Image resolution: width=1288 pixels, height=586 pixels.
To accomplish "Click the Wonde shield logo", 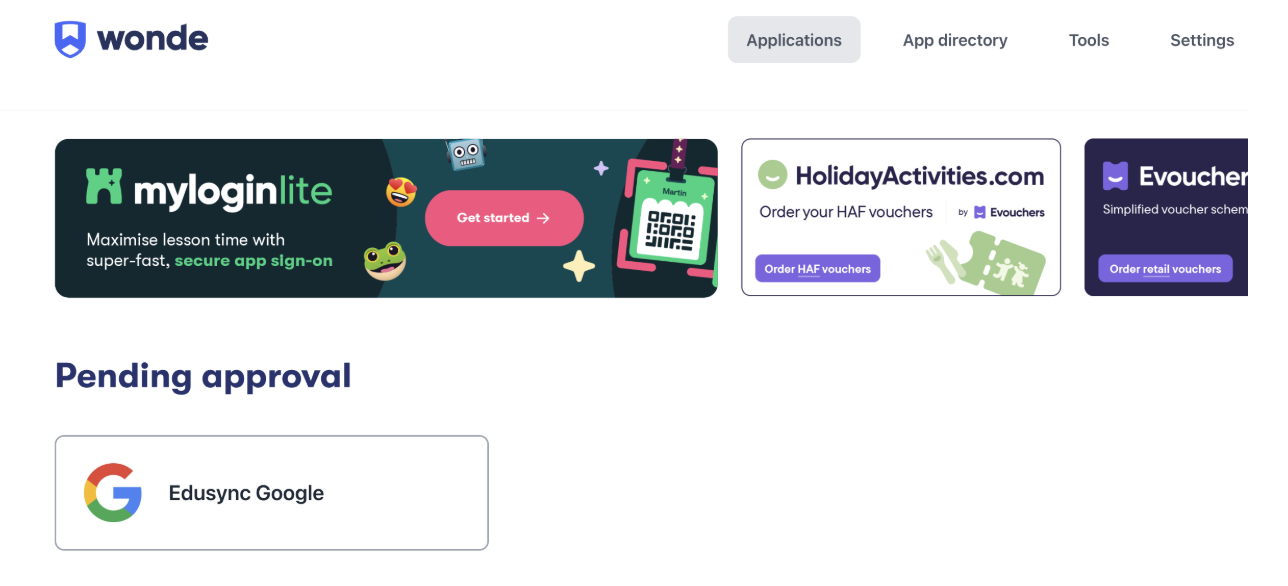I will (x=70, y=37).
